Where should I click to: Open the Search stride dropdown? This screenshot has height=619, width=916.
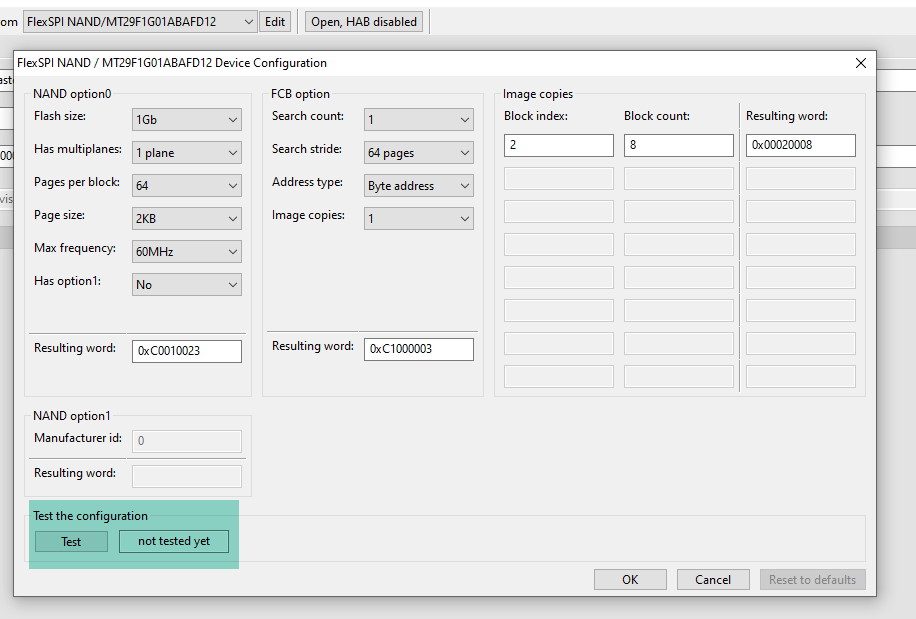coord(418,153)
